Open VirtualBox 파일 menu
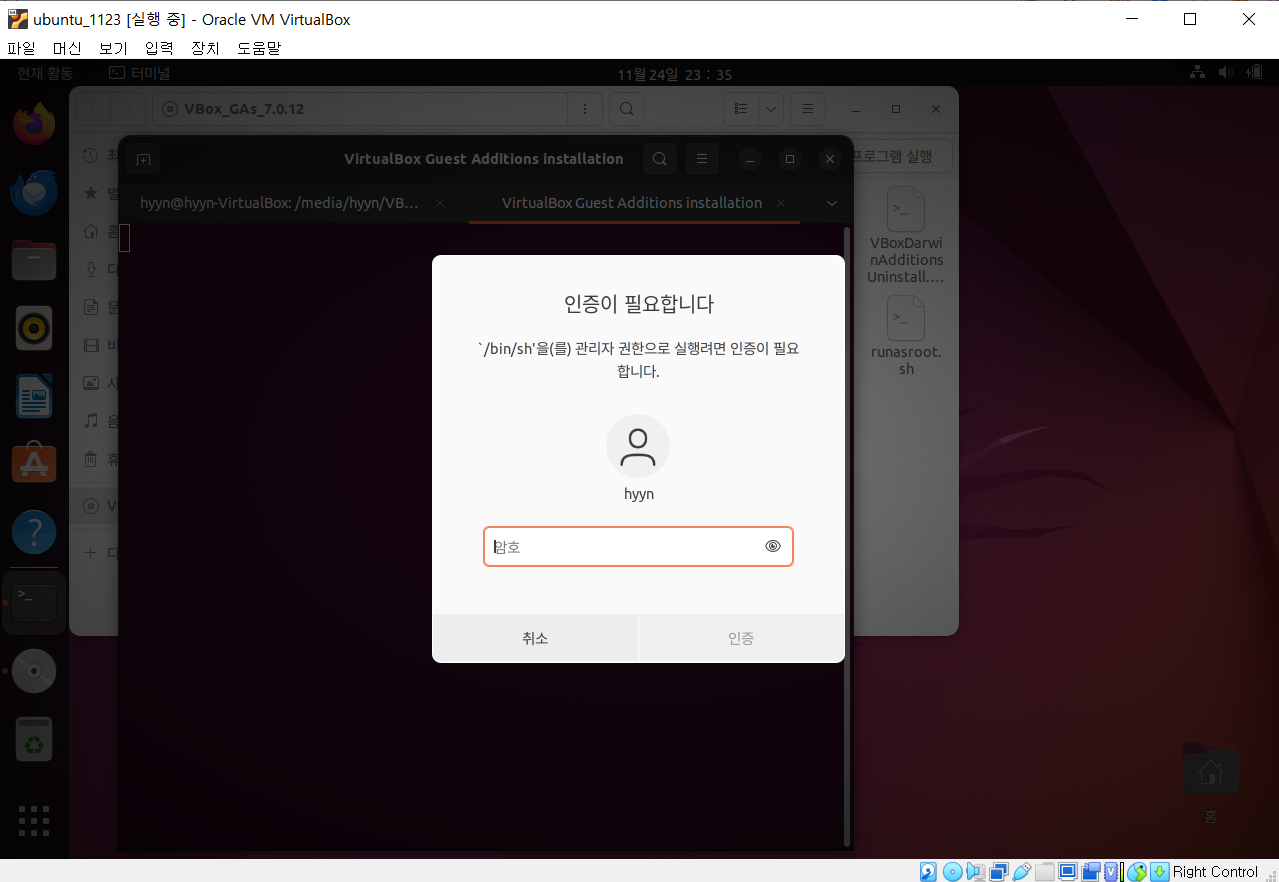Viewport: 1279px width, 882px height. pos(21,47)
